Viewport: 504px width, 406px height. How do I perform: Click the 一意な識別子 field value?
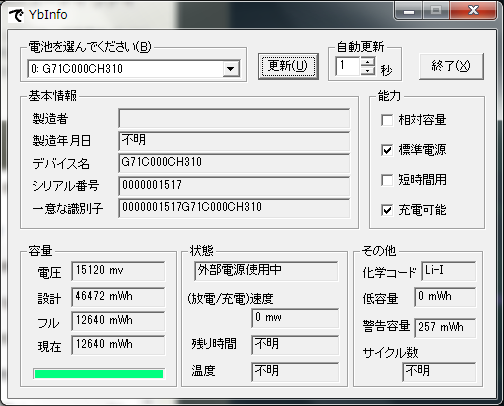[x=234, y=208]
